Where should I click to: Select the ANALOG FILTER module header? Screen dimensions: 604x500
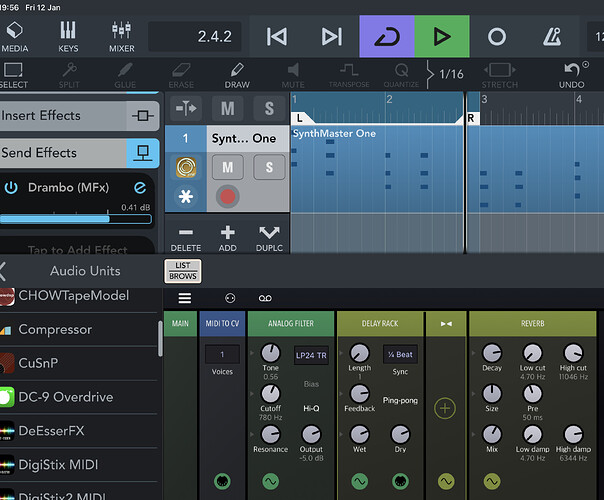tap(291, 324)
